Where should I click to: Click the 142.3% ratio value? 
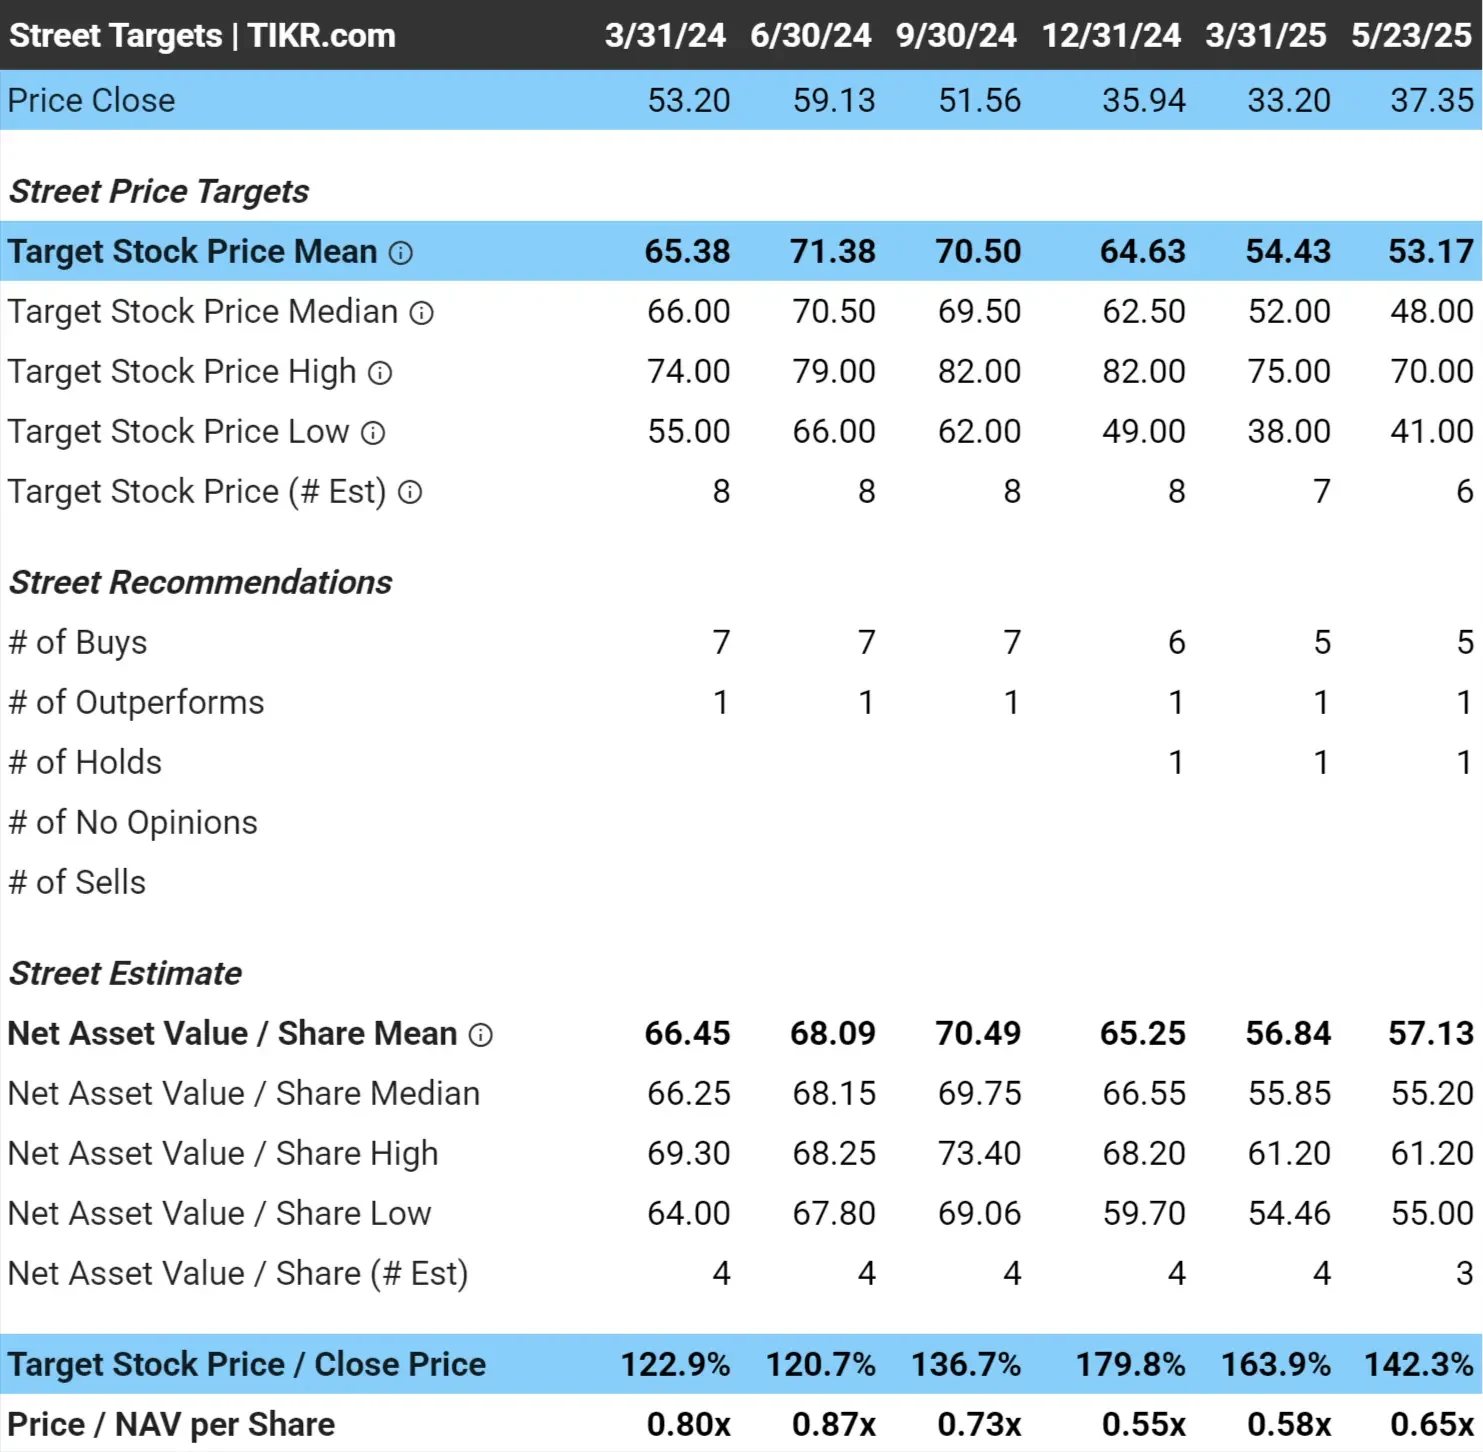(x=1419, y=1364)
